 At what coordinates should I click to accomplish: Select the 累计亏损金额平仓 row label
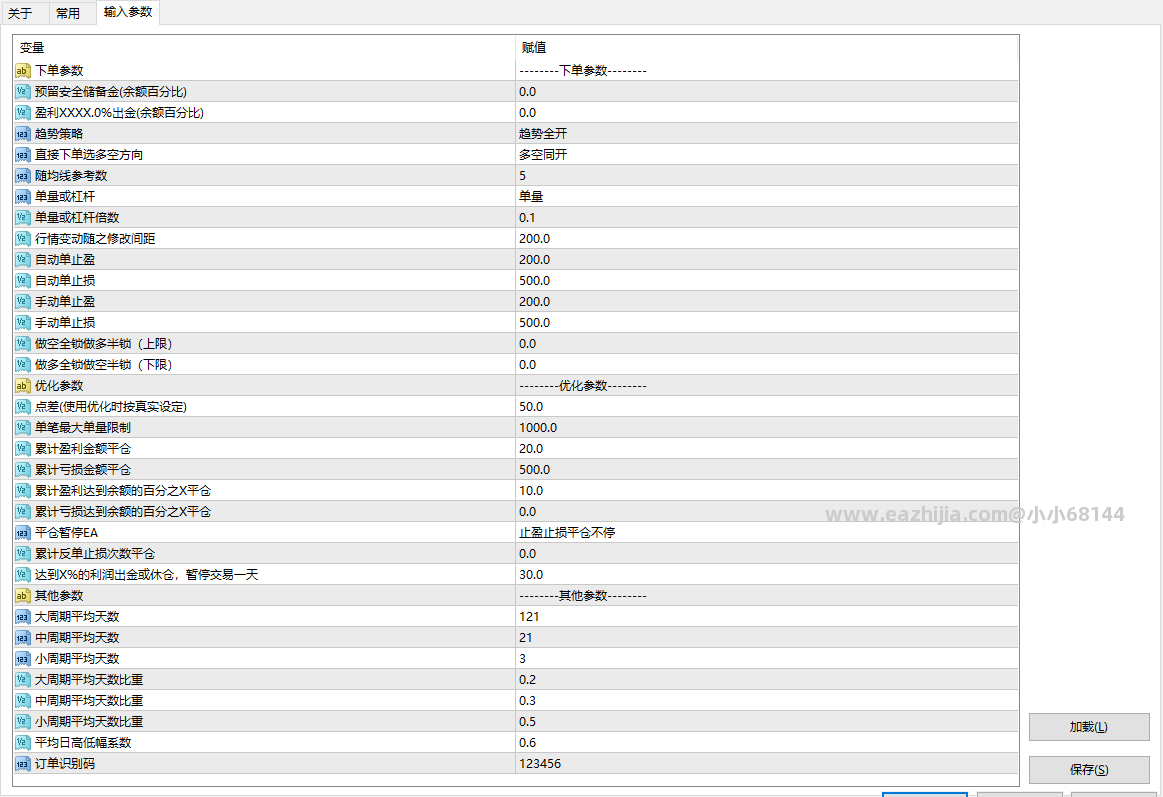[x=83, y=470]
